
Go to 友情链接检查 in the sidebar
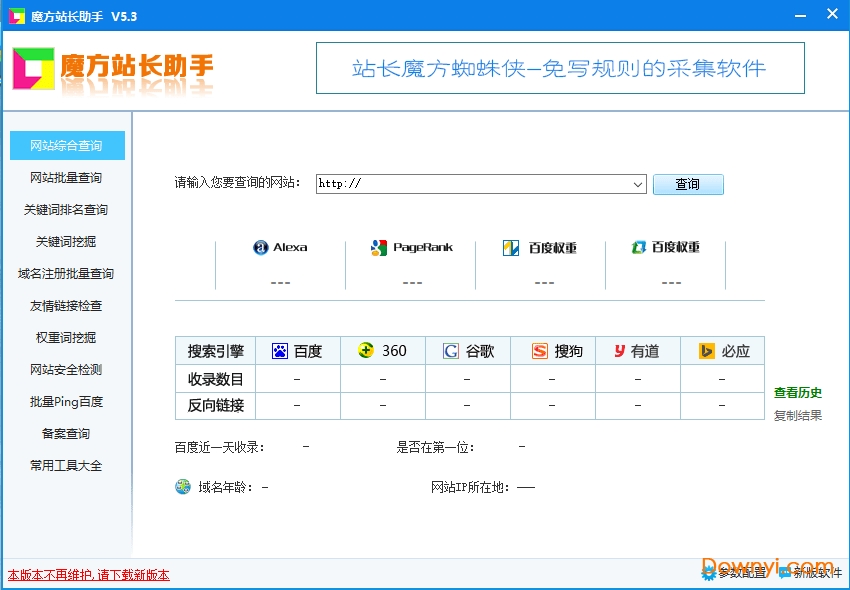pos(66,306)
